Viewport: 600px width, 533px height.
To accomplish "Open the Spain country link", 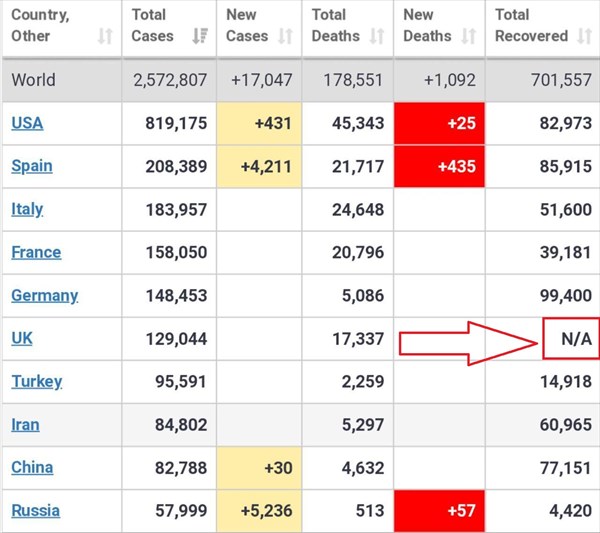I will [32, 166].
